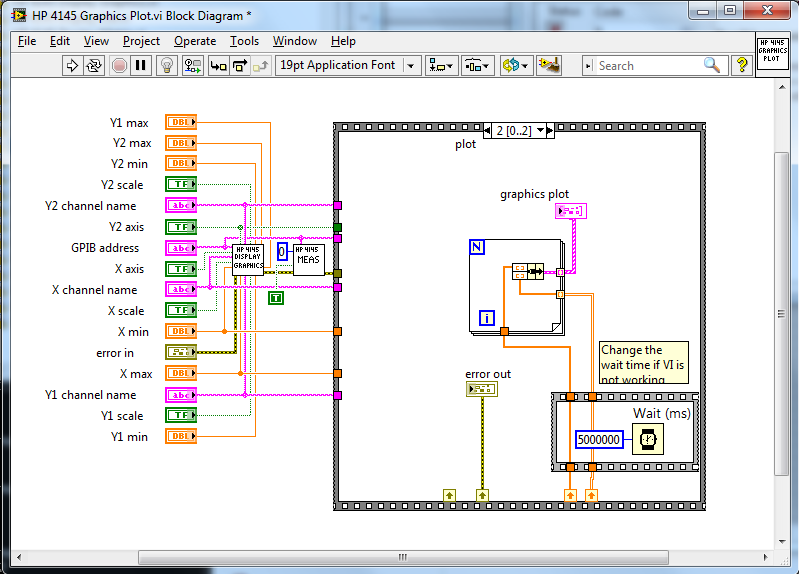The width and height of the screenshot is (799, 574).
Task: Click the For Loop iteration i terminal
Action: click(x=487, y=318)
